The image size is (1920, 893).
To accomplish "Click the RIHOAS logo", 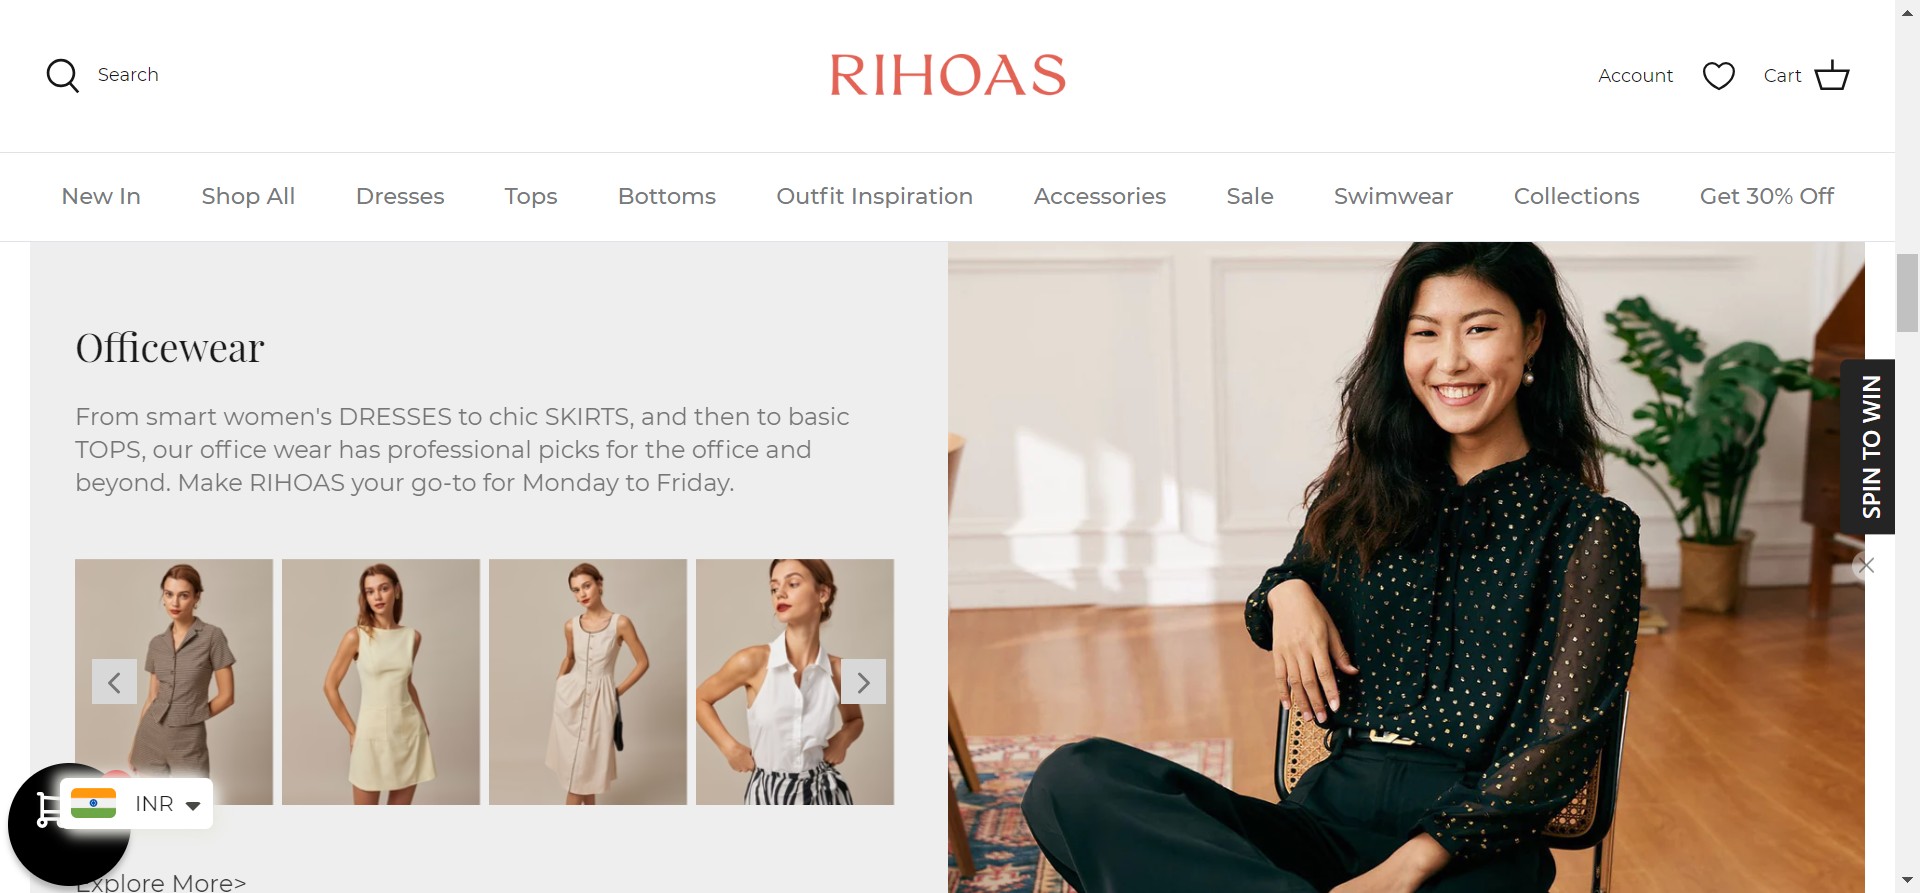I will pos(948,75).
